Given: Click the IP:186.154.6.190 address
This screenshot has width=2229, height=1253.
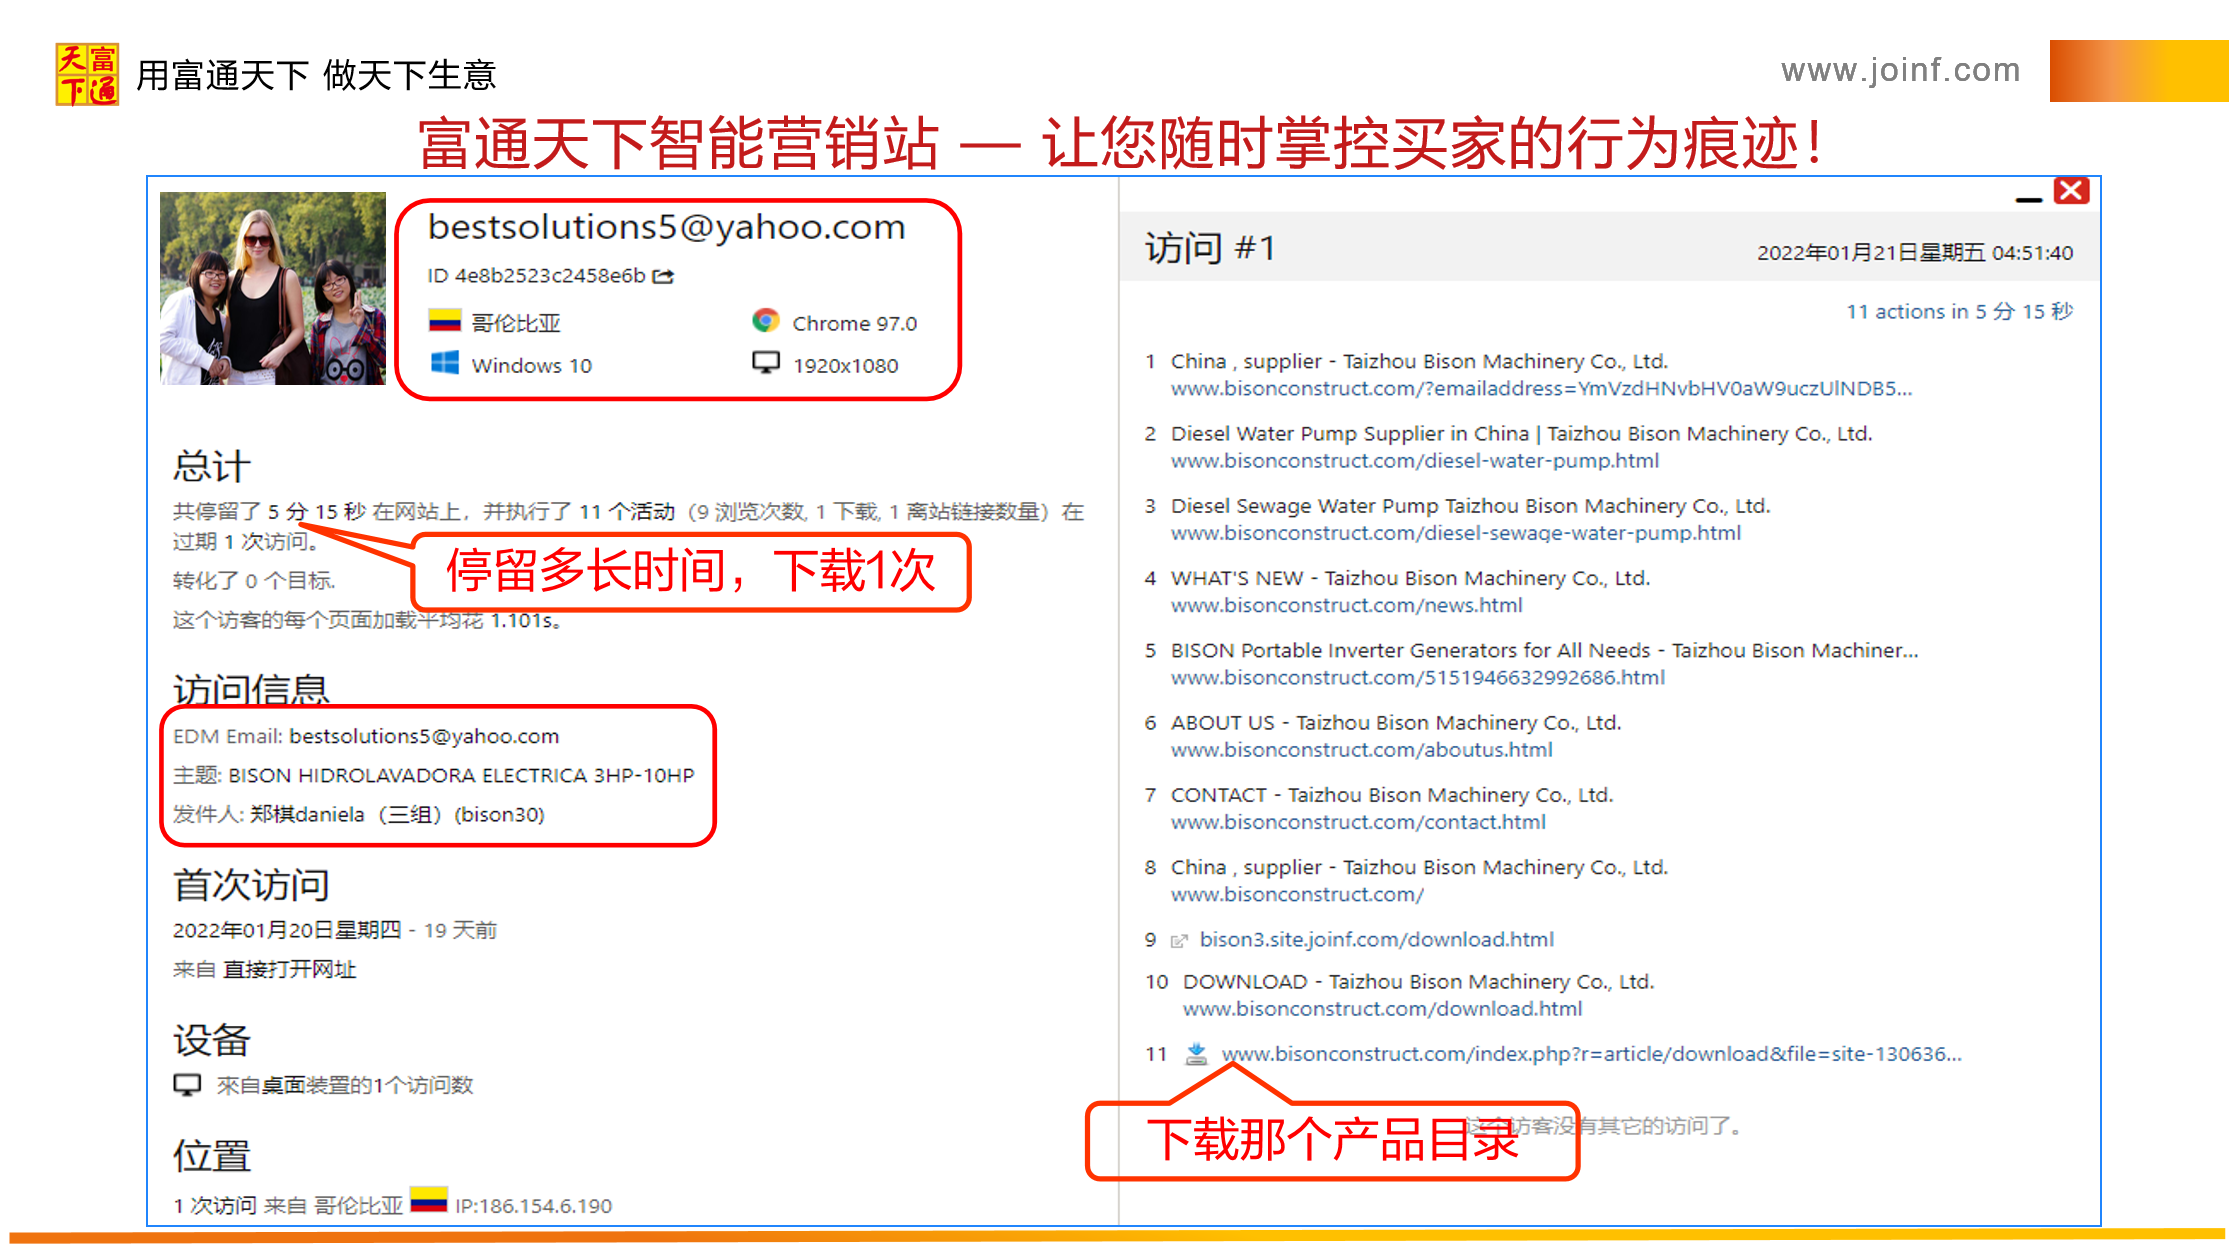Looking at the screenshot, I should coord(534,1206).
